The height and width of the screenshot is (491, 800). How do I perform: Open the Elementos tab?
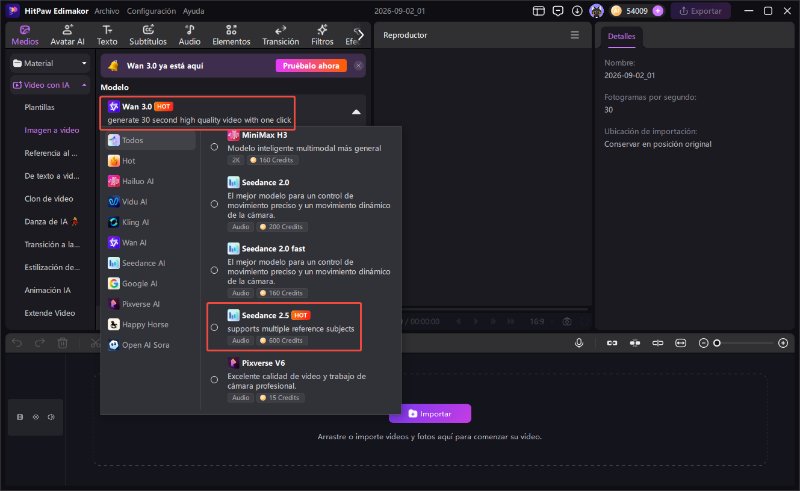(231, 35)
